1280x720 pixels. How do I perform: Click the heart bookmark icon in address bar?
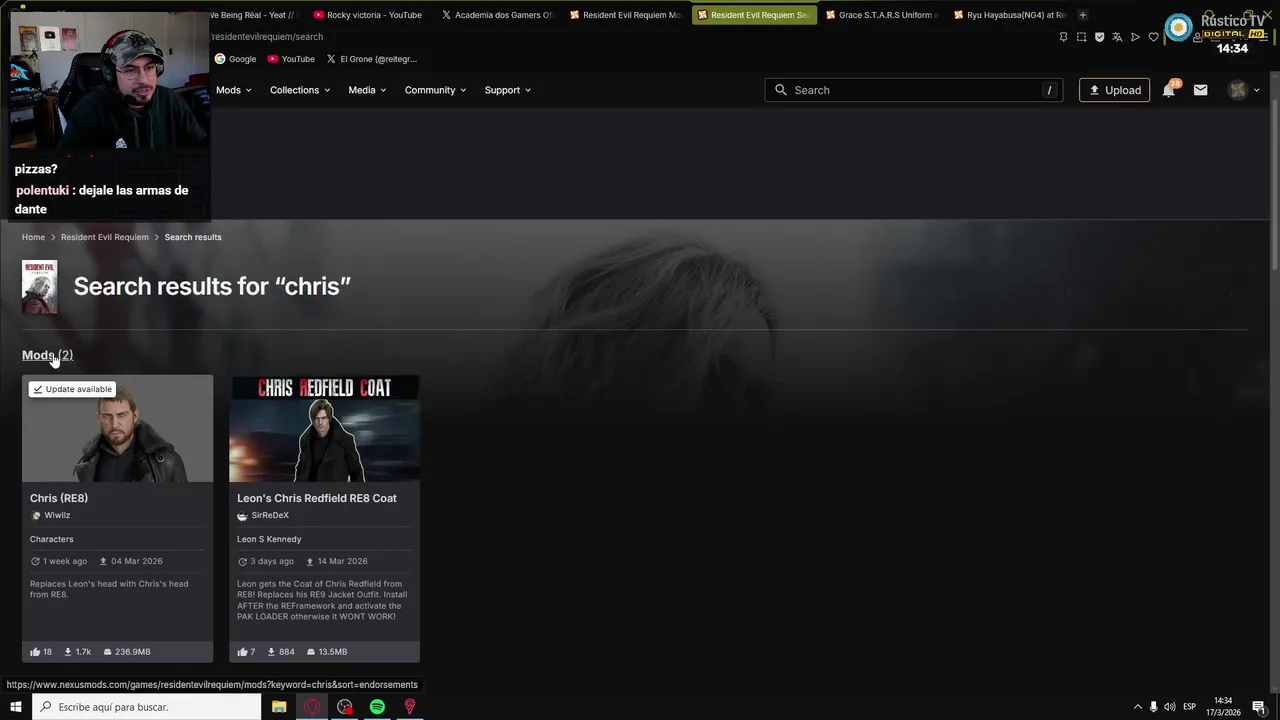coord(1153,37)
